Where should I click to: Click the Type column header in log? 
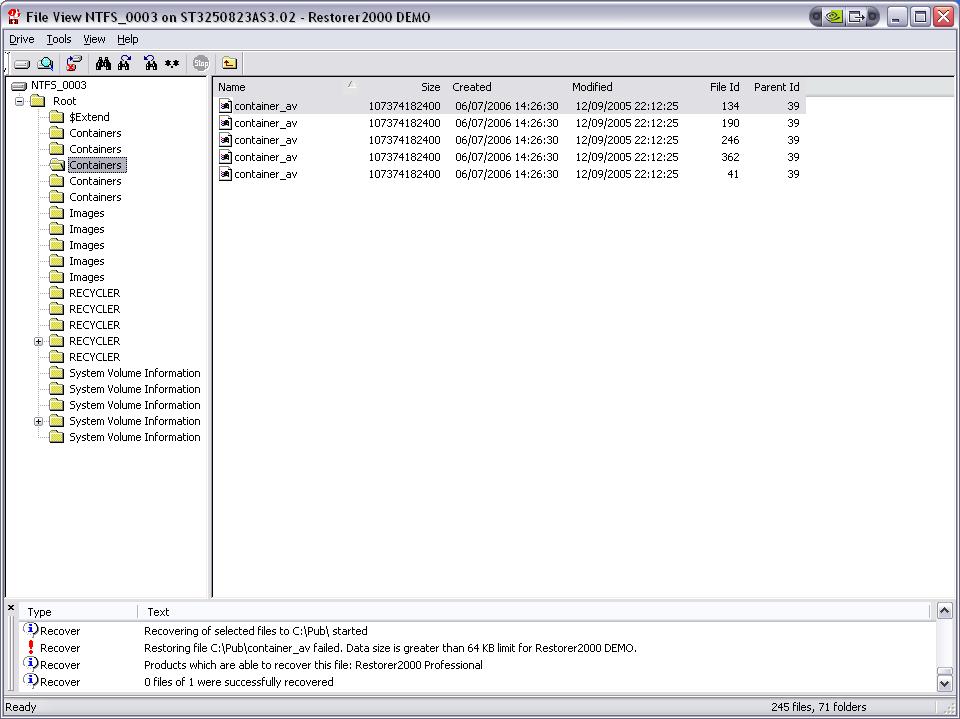[x=80, y=612]
